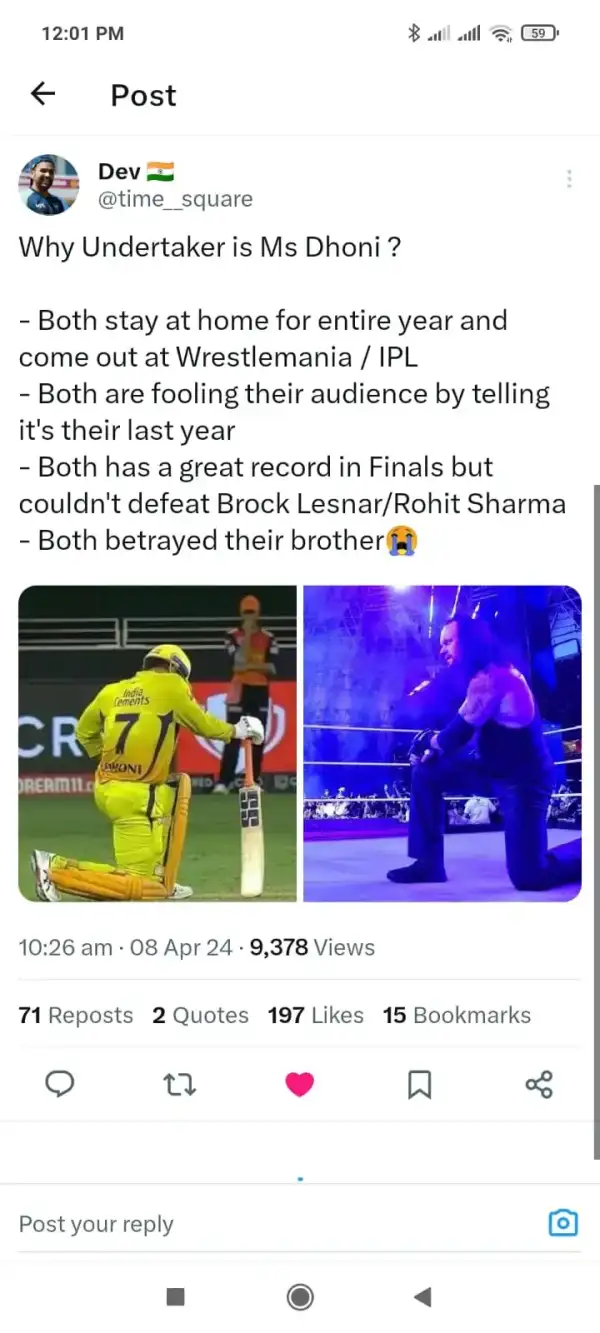The height and width of the screenshot is (1333, 600).
Task: Tap Android home circle button
Action: 300,1297
